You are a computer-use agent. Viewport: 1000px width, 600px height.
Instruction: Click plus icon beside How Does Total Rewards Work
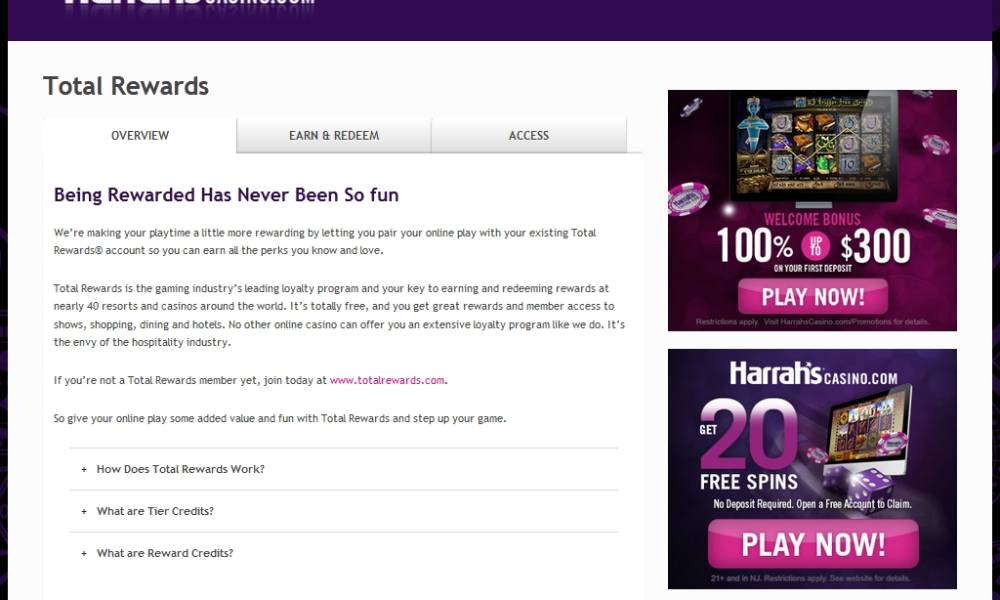click(84, 469)
